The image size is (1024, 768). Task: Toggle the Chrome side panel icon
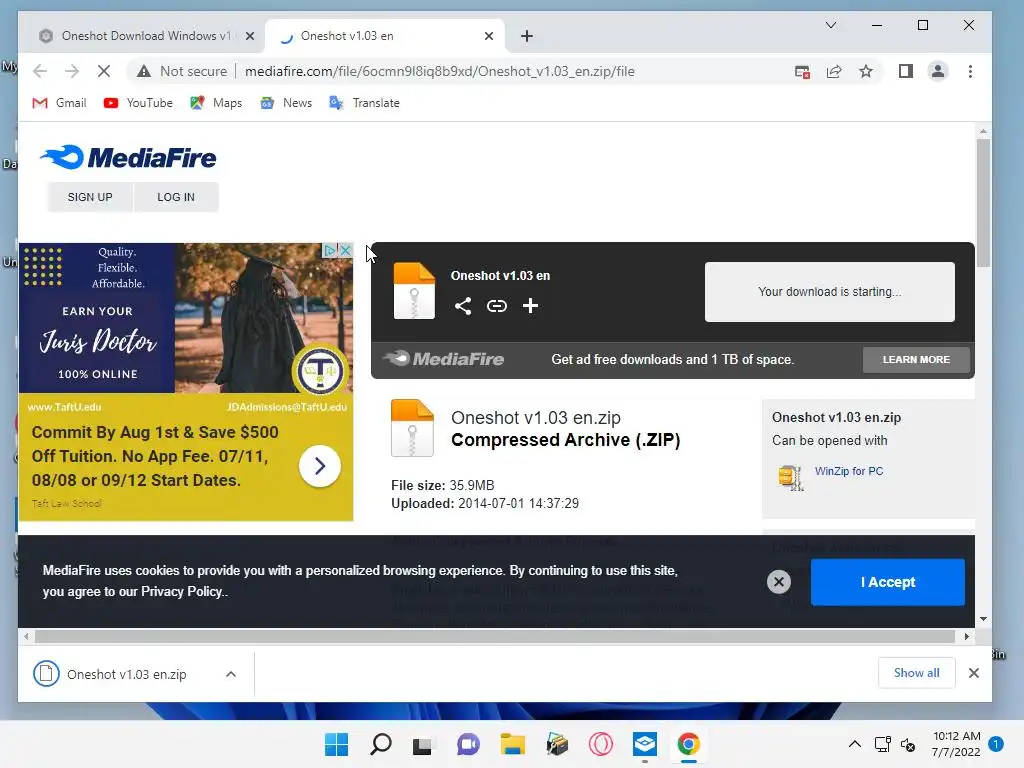click(x=905, y=71)
